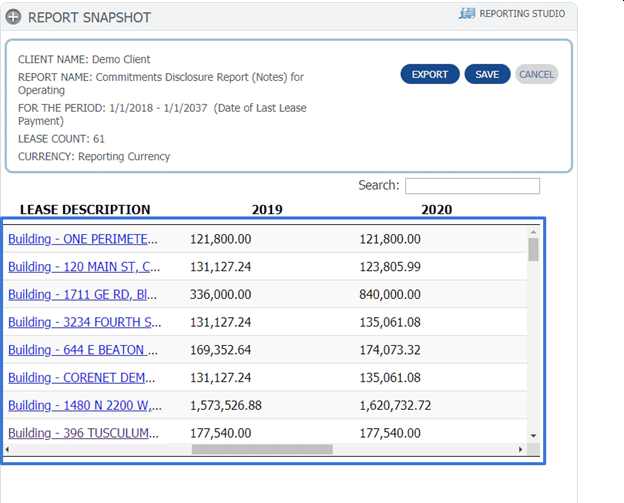Open the Building - 120 MAIN ST lease

tap(83, 267)
